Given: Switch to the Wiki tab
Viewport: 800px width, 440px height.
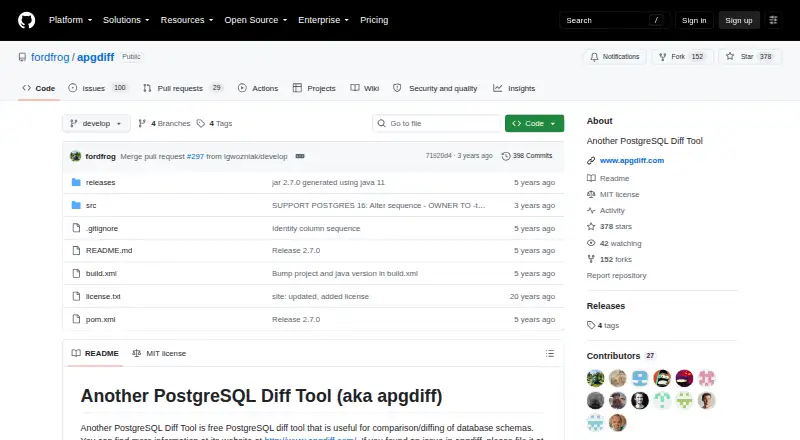Looking at the screenshot, I should point(364,88).
